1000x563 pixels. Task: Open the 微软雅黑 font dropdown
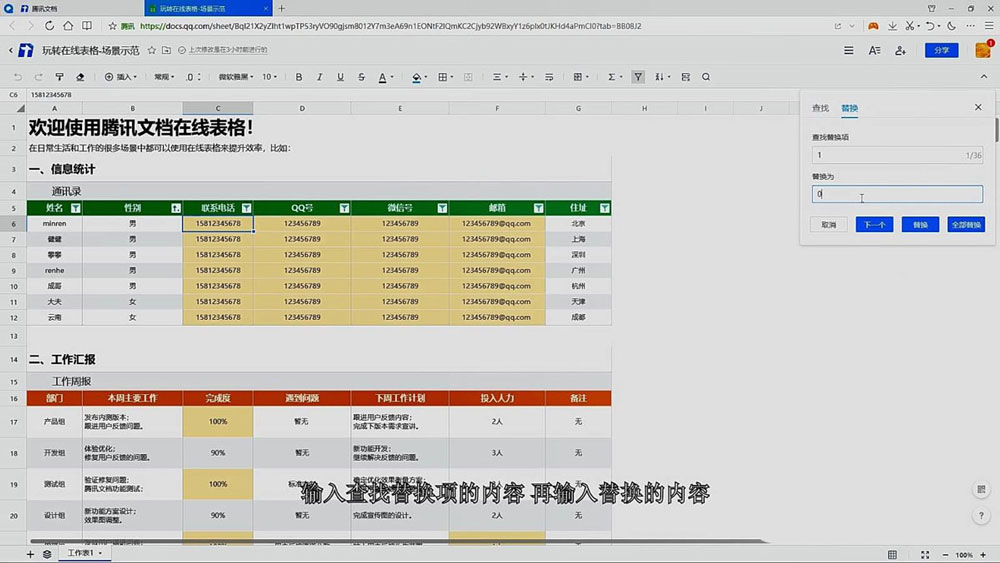pos(236,77)
